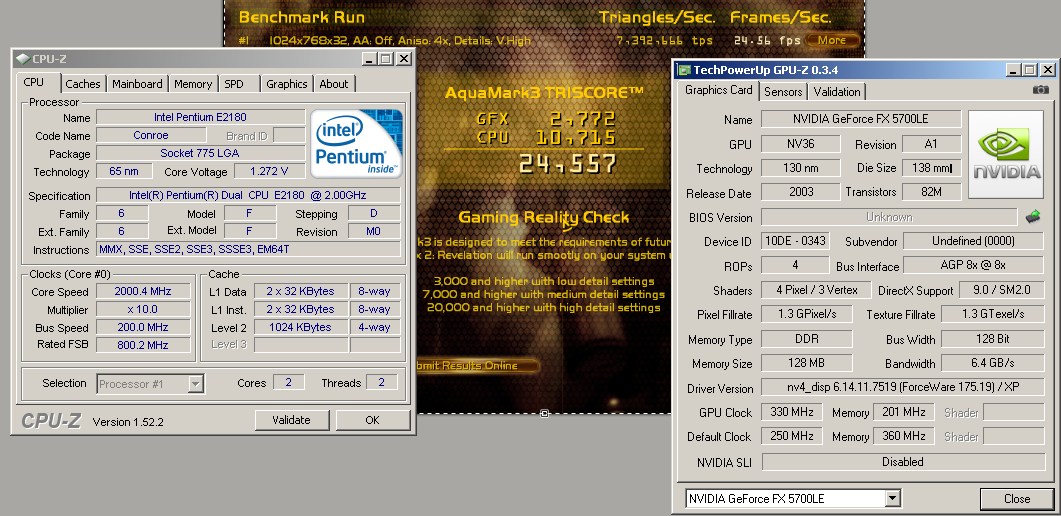
Task: Click the Cores count field in CPU-Z
Action: click(288, 383)
